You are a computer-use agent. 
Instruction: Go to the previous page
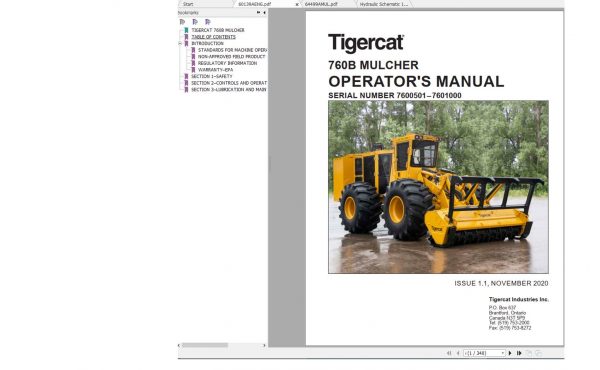click(x=458, y=353)
